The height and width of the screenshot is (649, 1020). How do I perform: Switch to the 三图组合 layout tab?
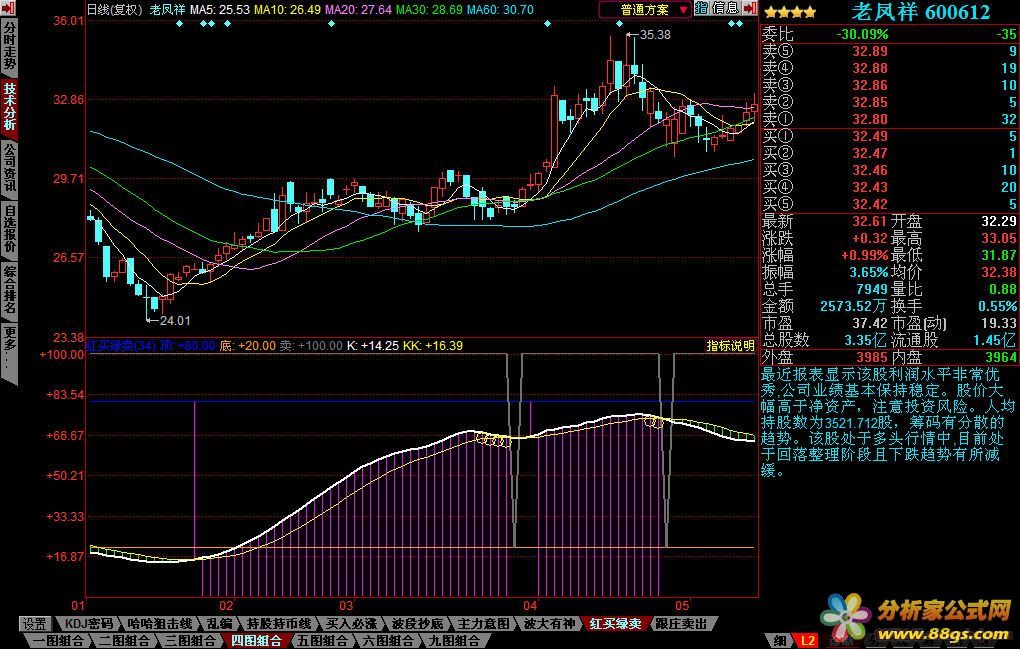191,641
